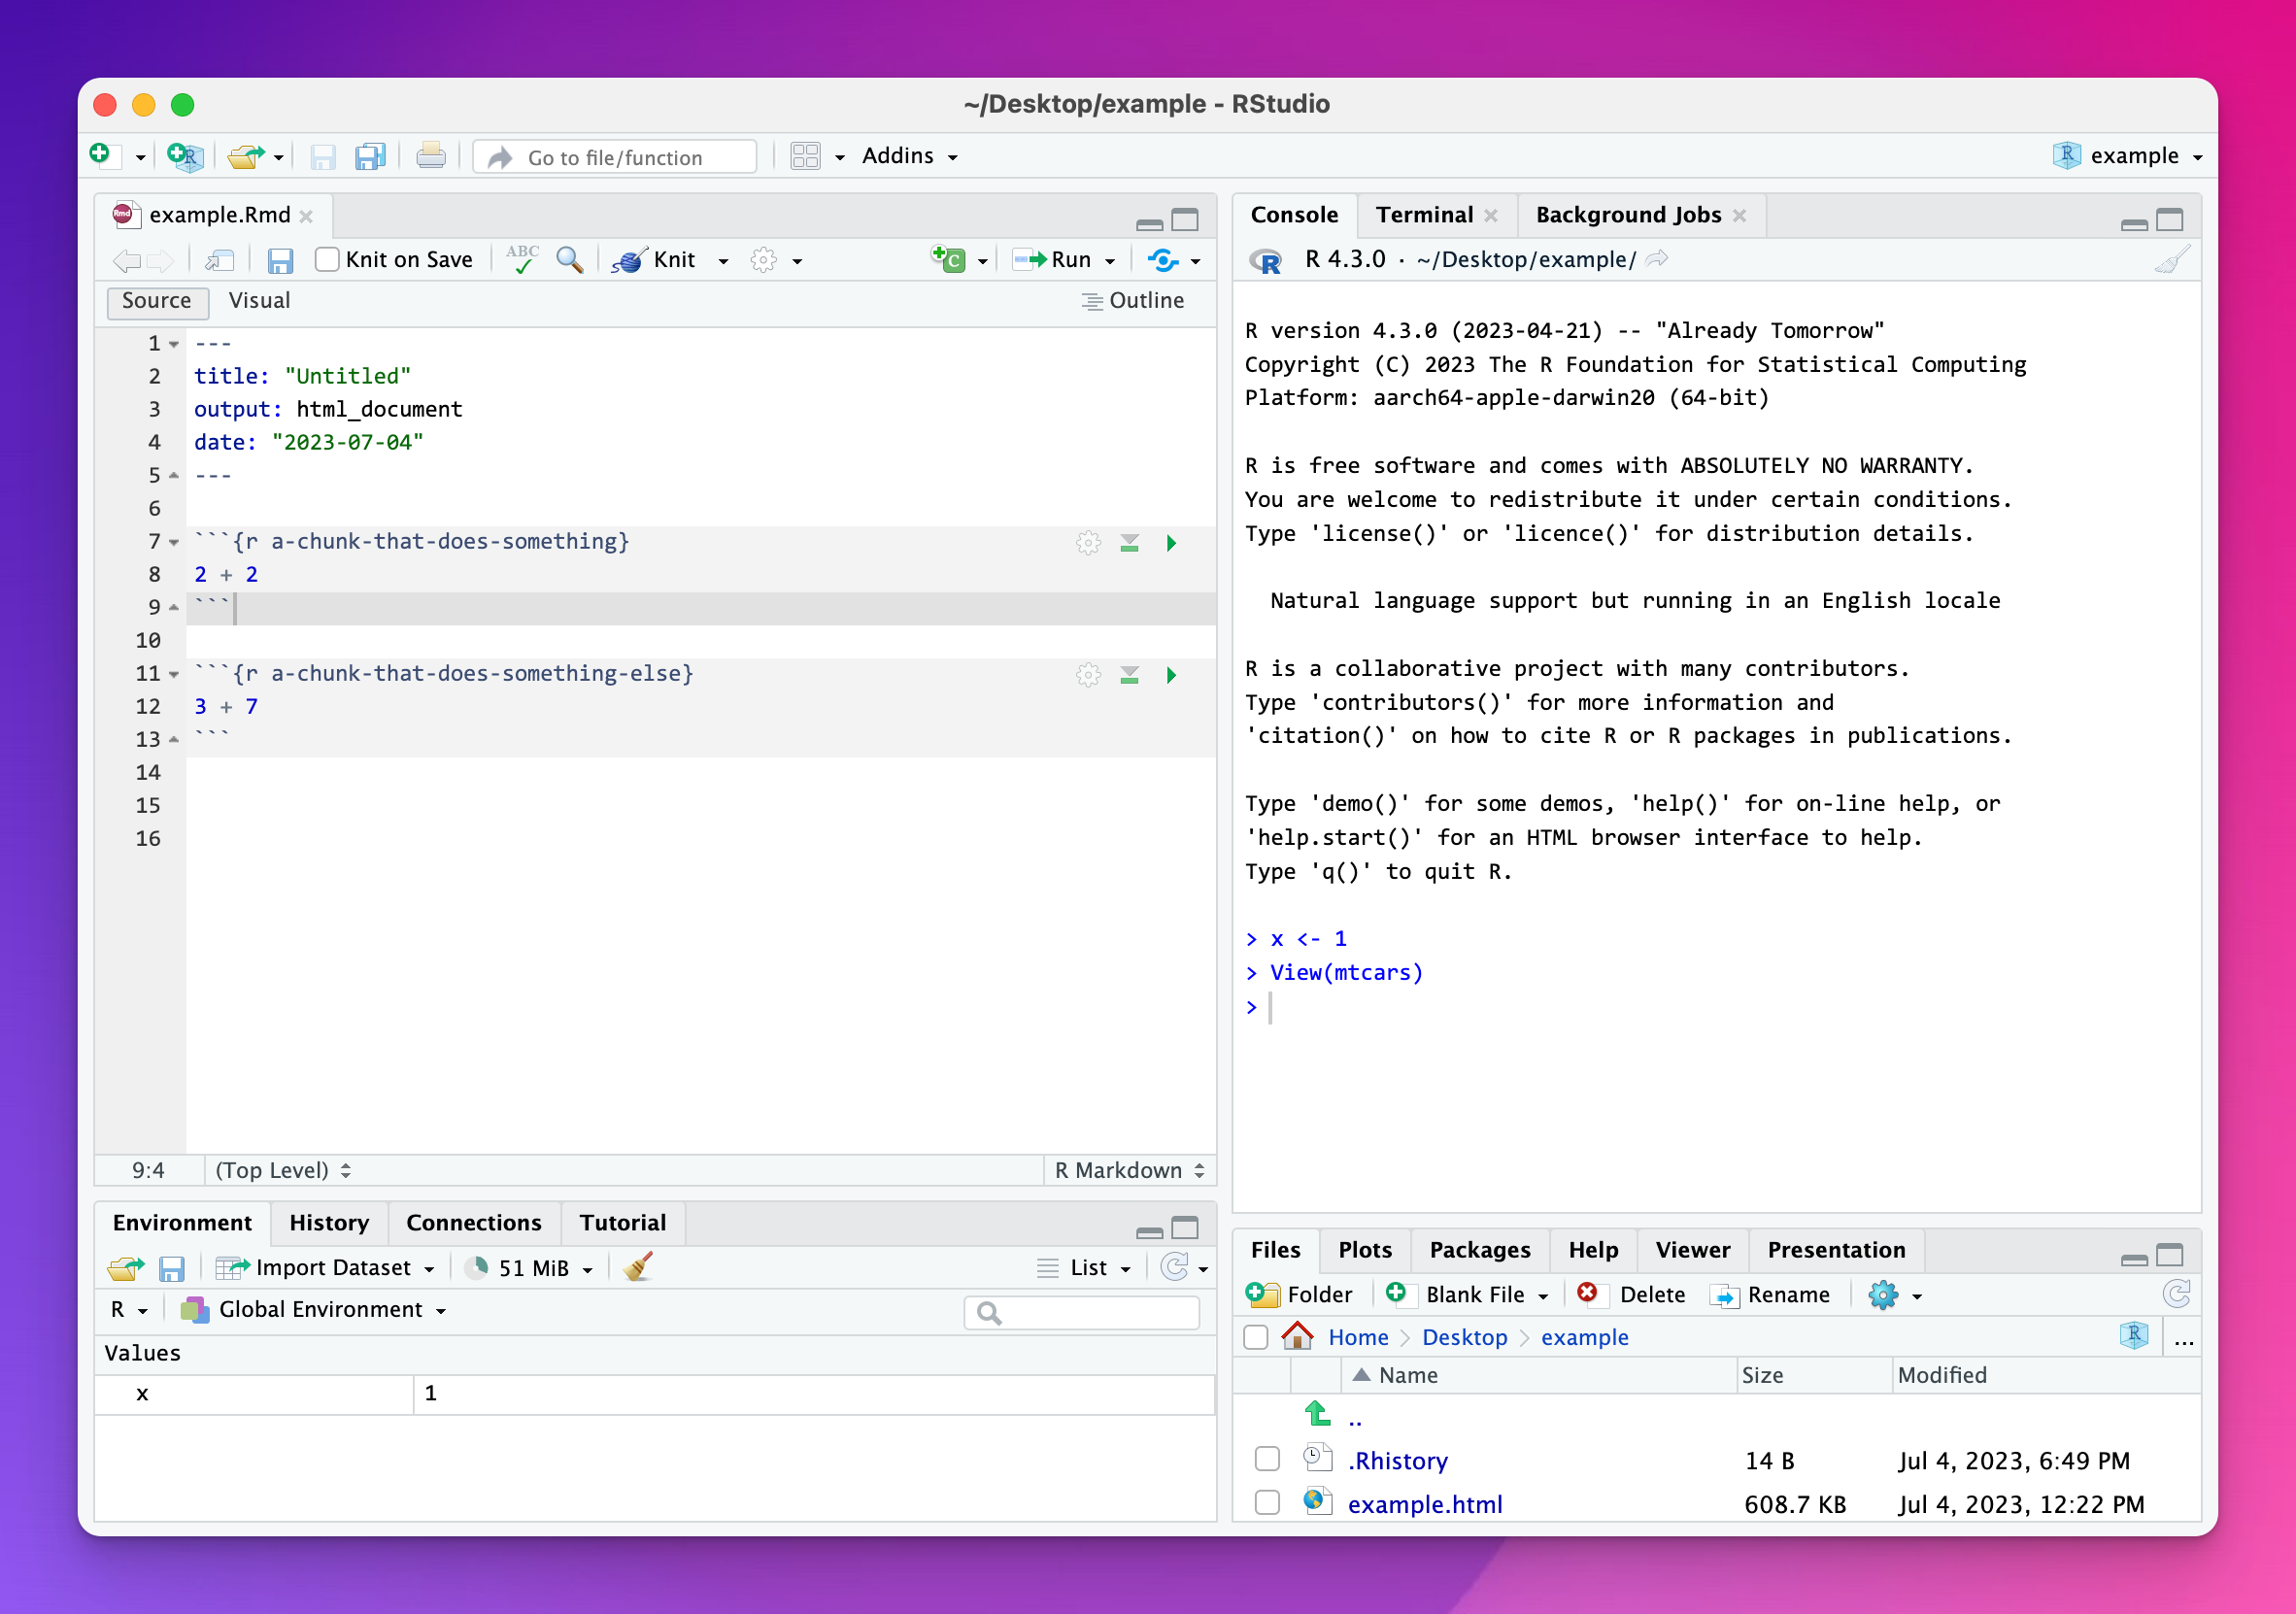Viewport: 2296px width, 1614px height.
Task: Open the 51 MiB memory usage dropdown
Action: point(530,1268)
